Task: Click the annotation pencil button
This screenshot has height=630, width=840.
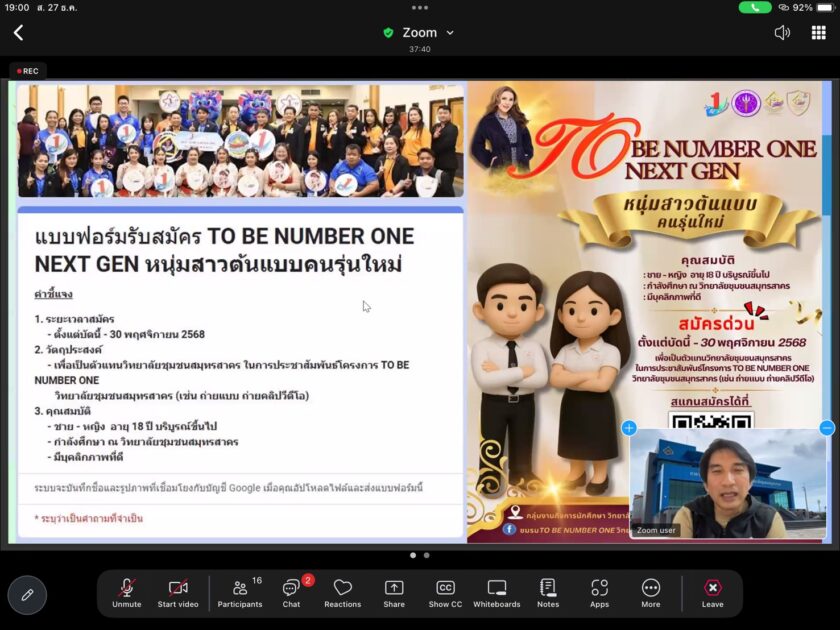Action: coord(27,594)
